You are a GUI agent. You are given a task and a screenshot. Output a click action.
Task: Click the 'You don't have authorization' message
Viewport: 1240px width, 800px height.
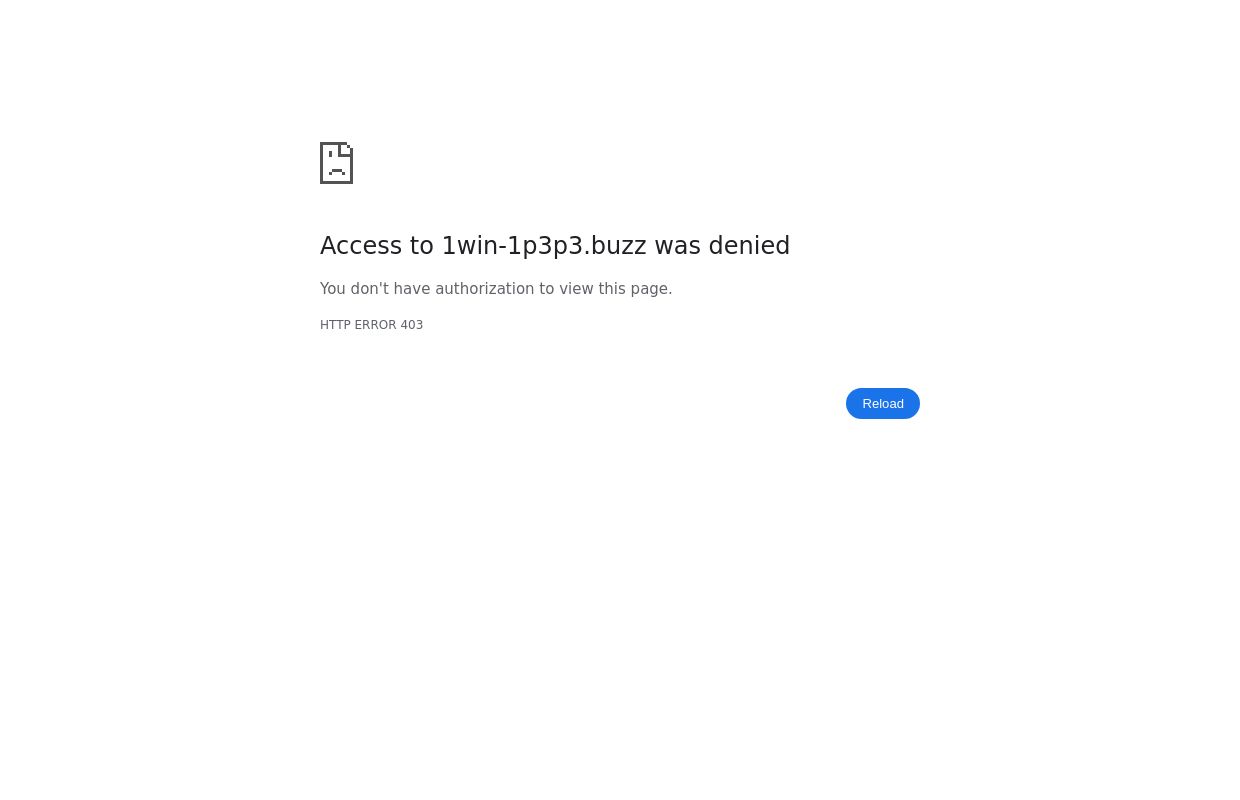click(496, 289)
